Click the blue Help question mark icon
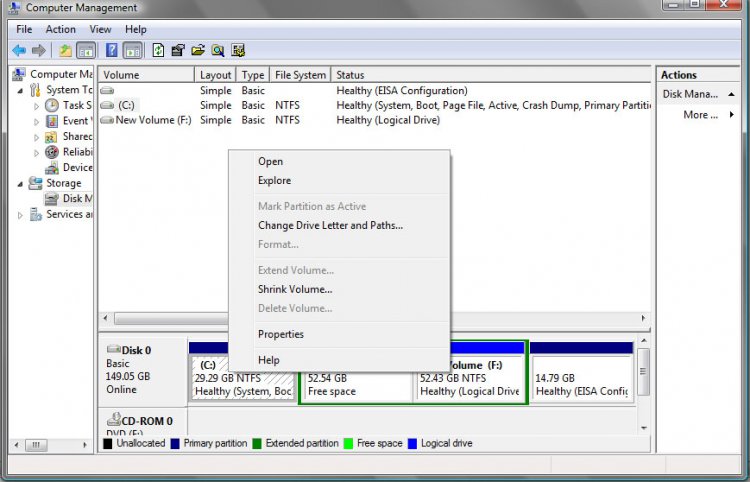 pos(112,50)
